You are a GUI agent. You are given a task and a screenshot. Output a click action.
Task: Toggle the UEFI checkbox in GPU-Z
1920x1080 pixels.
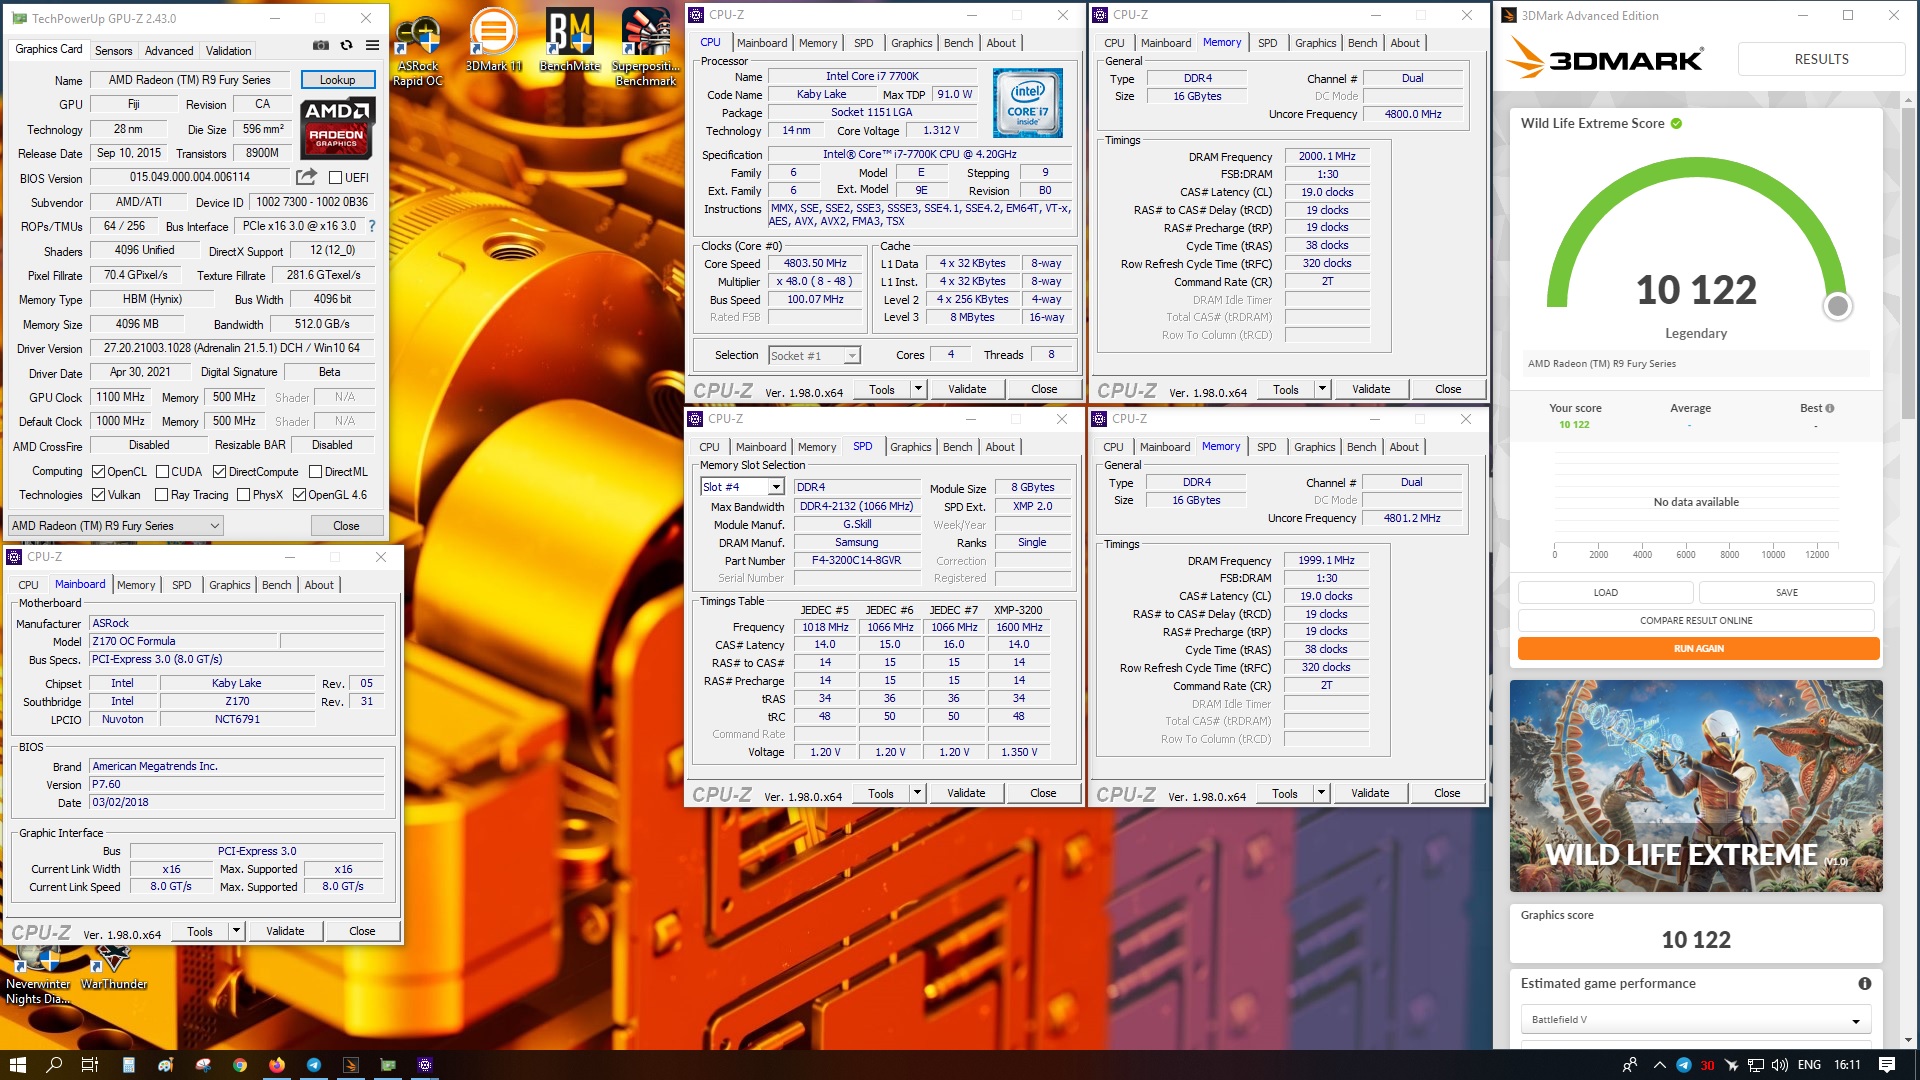(x=336, y=178)
